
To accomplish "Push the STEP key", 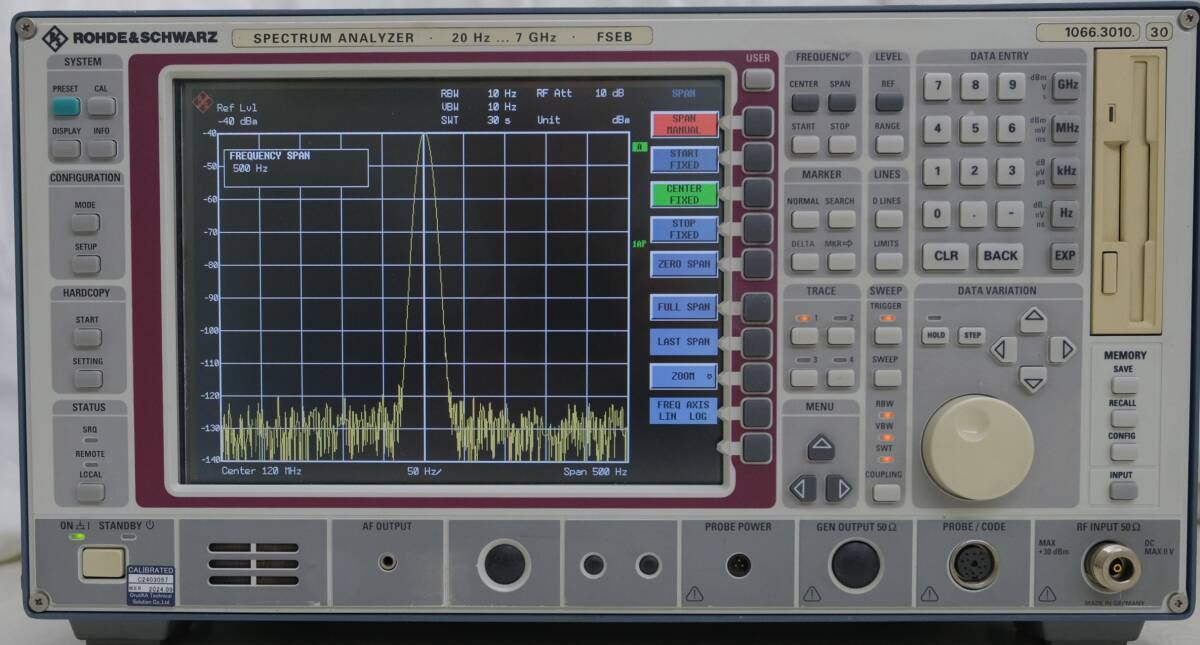I will point(972,336).
